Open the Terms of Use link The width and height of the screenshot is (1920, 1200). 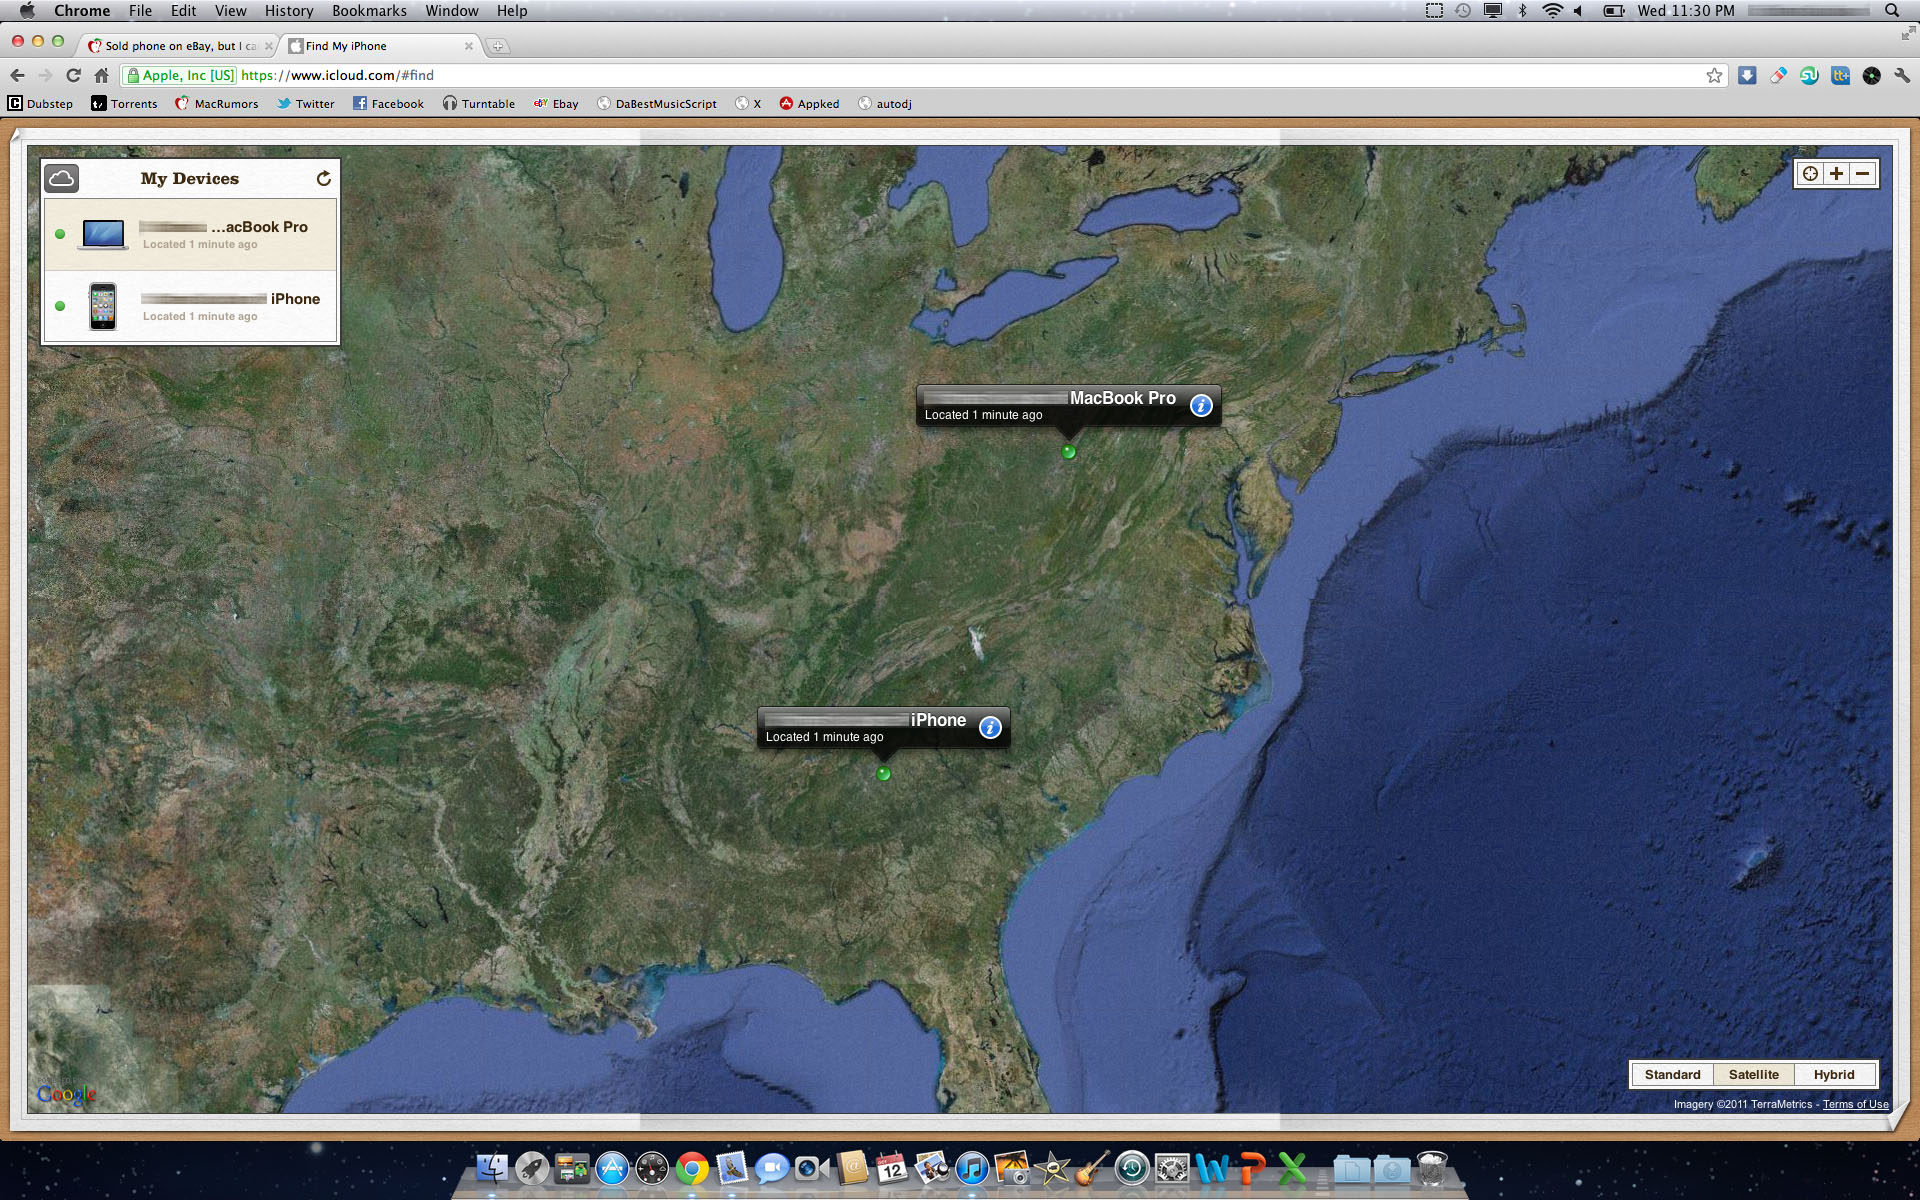[1855, 1104]
